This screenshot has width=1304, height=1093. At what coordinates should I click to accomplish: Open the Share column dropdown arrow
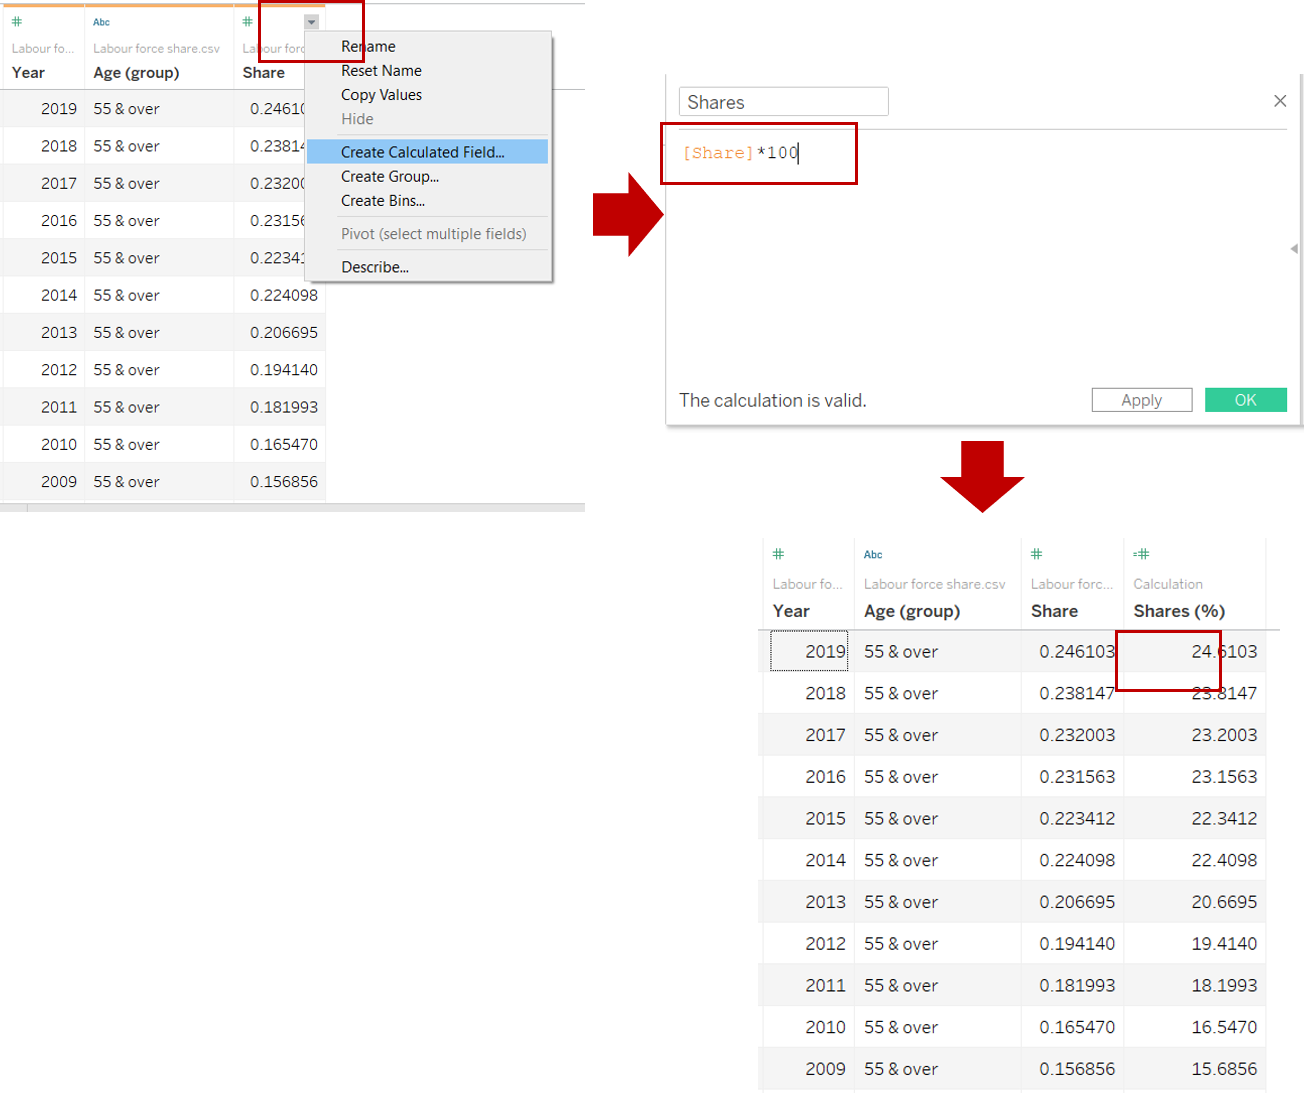pos(311,22)
